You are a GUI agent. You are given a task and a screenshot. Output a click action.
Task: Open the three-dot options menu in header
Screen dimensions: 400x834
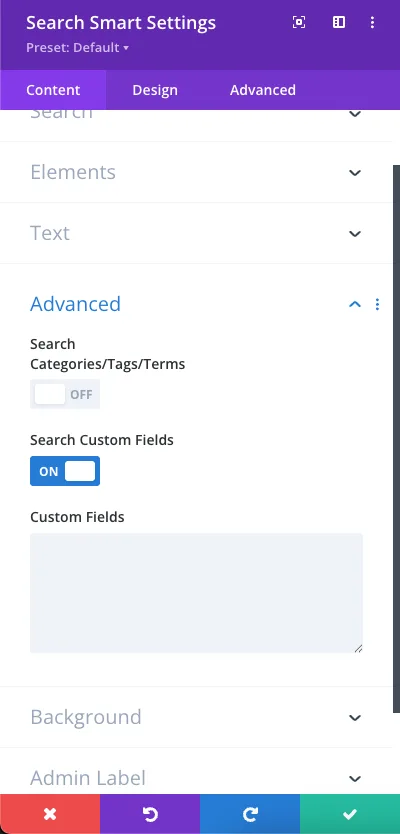click(372, 22)
